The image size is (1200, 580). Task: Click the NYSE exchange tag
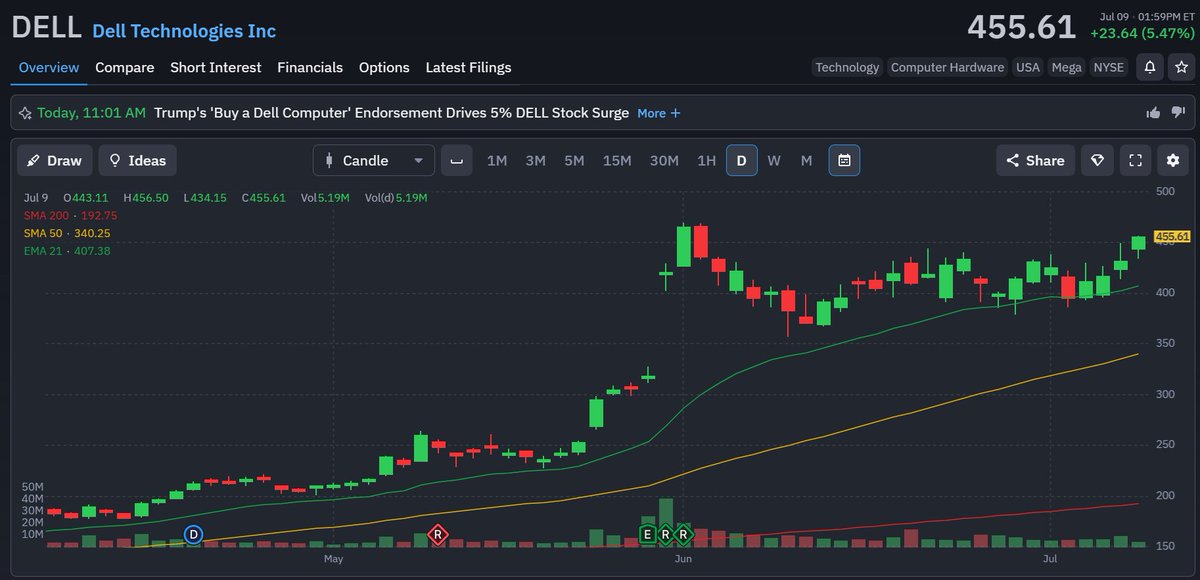point(1108,67)
